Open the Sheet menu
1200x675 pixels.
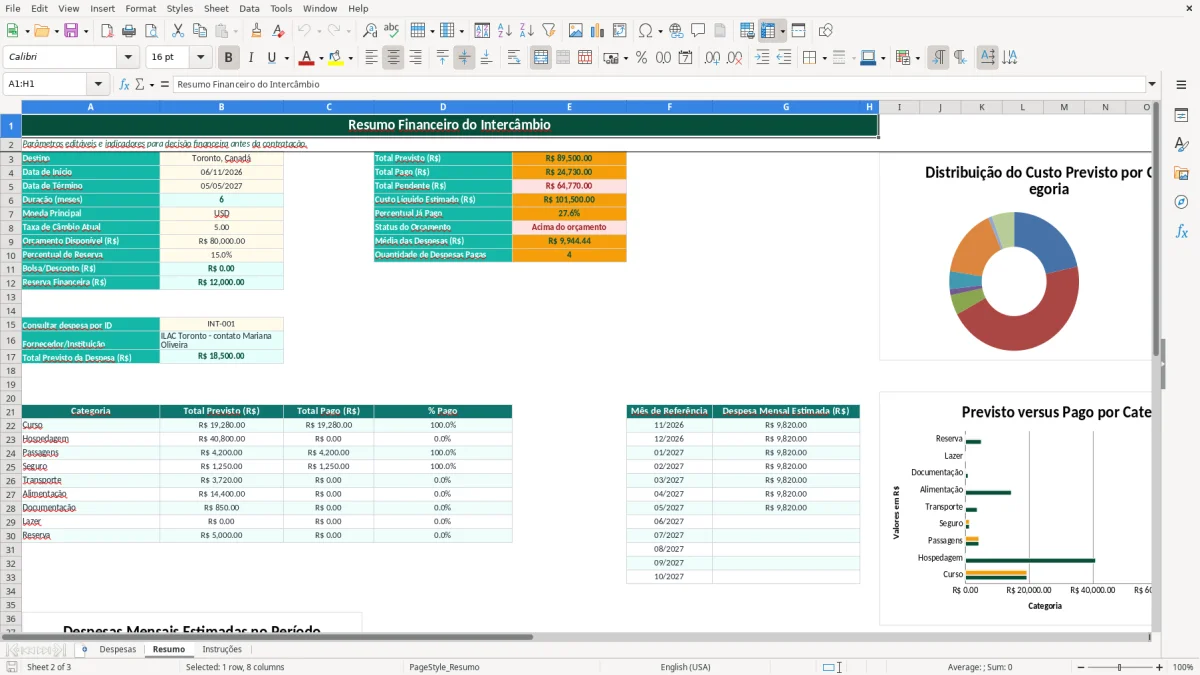click(216, 8)
